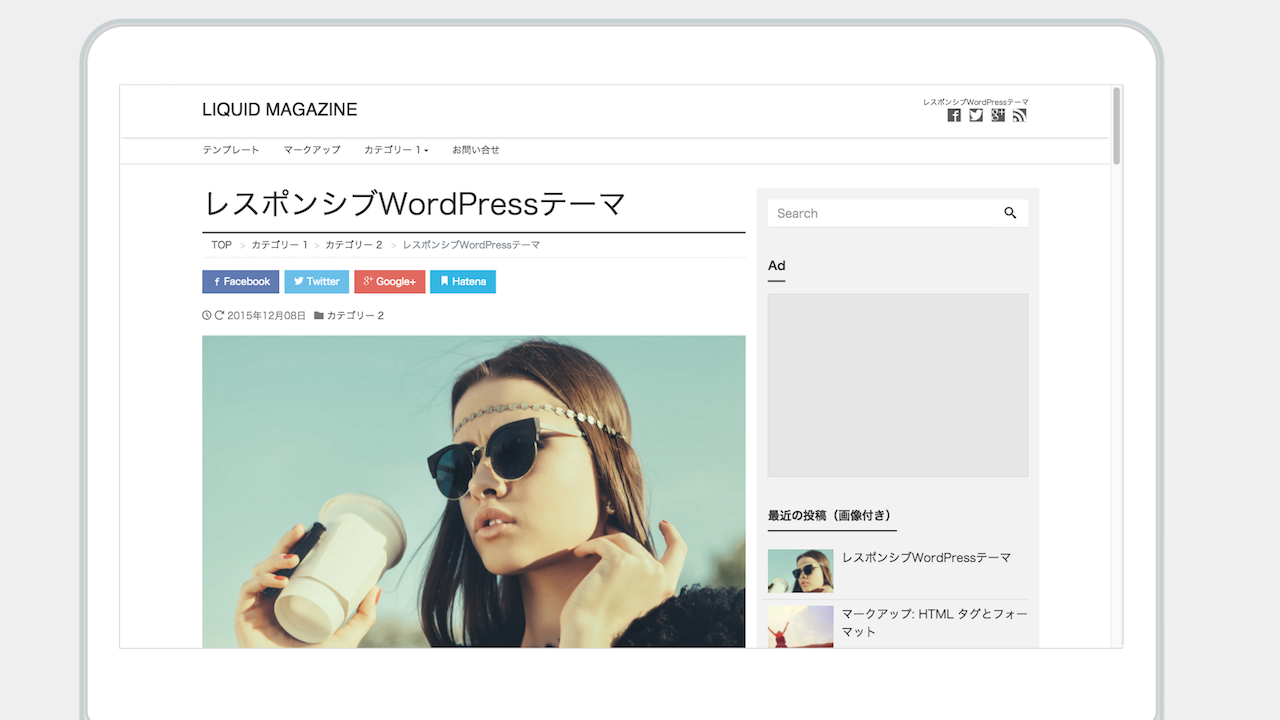Screen dimensions: 1280x720
Task: Click the LIQUID MAGAZINE site title
Action: pos(279,110)
